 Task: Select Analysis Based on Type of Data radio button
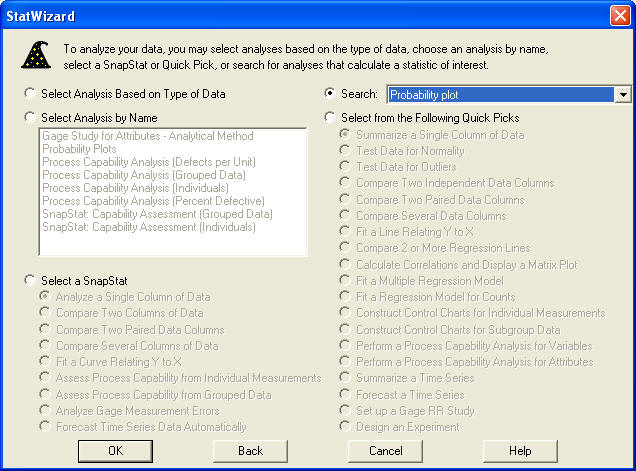[30, 94]
